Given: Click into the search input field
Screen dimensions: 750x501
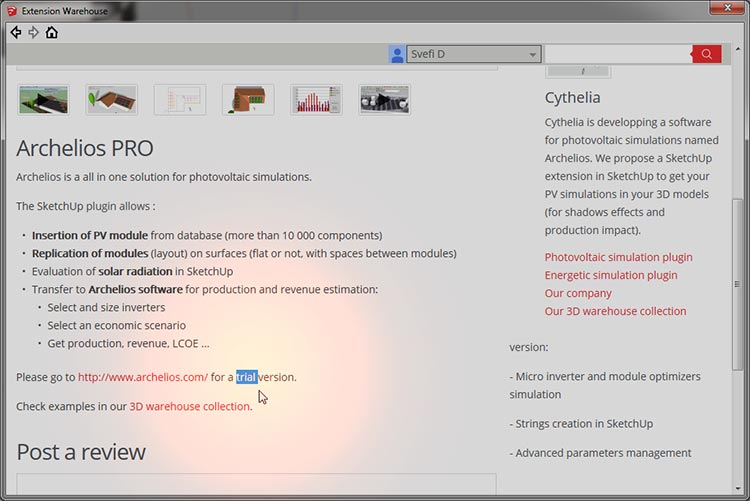Looking at the screenshot, I should 618,54.
